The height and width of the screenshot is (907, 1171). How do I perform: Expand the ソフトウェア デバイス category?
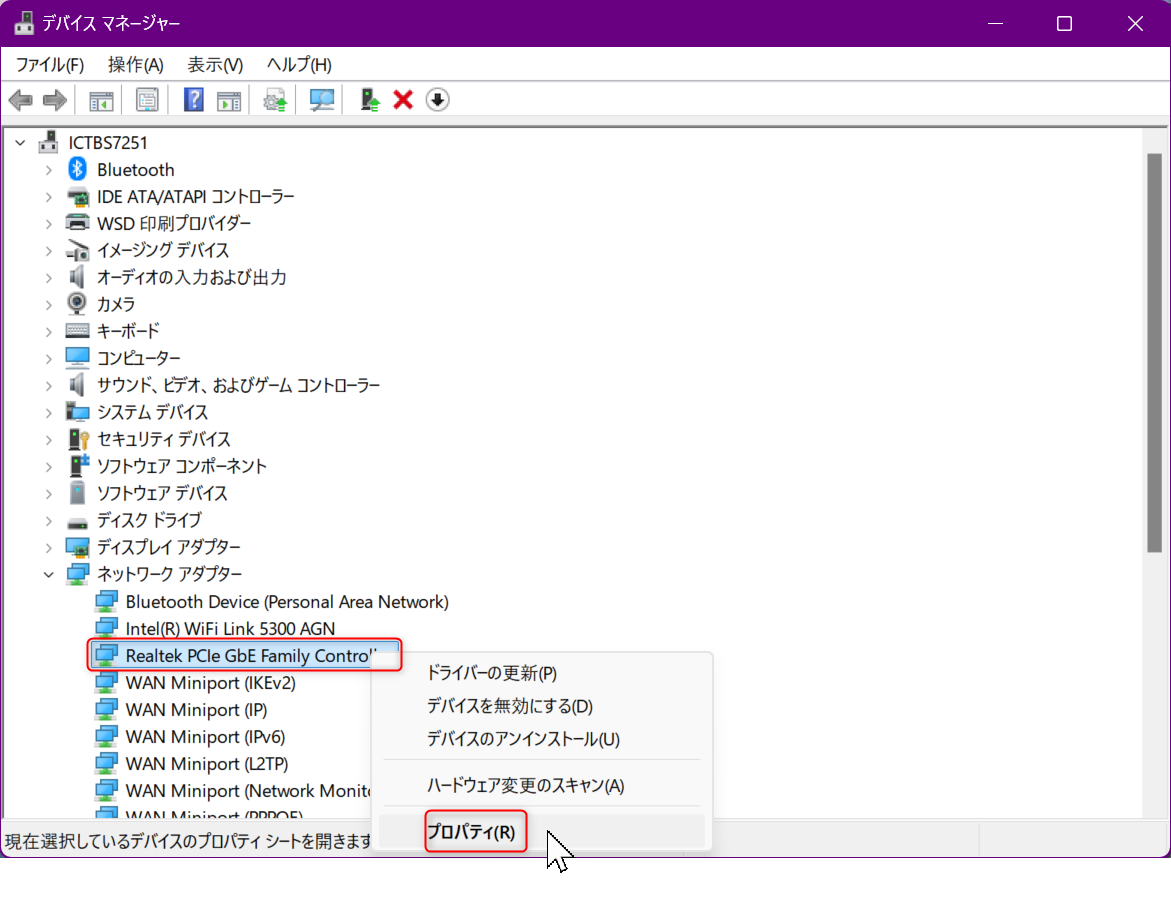click(49, 494)
